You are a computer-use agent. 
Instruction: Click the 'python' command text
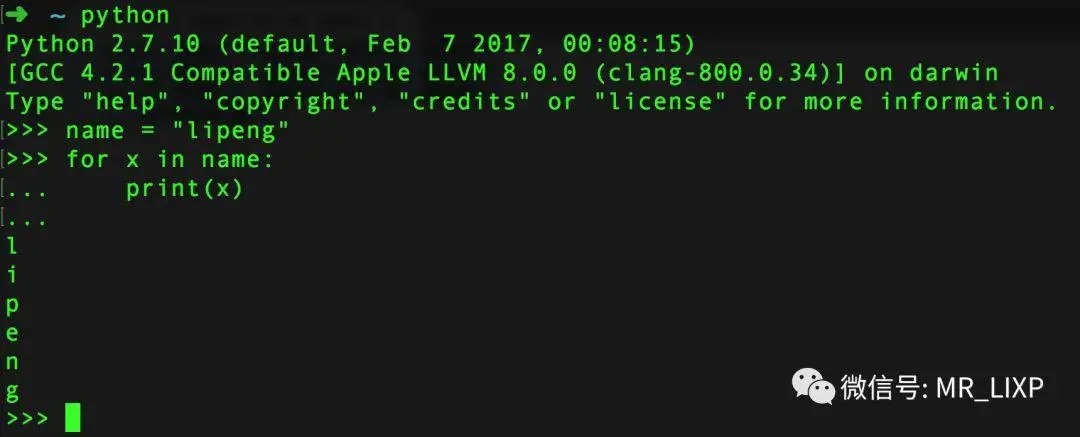pyautogui.click(x=125, y=16)
